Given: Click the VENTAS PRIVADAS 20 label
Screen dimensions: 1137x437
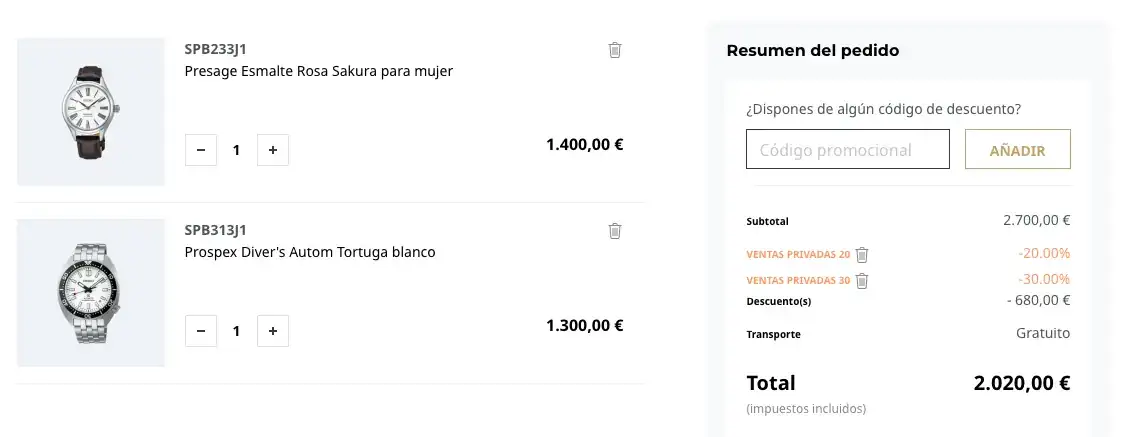Looking at the screenshot, I should [798, 254].
